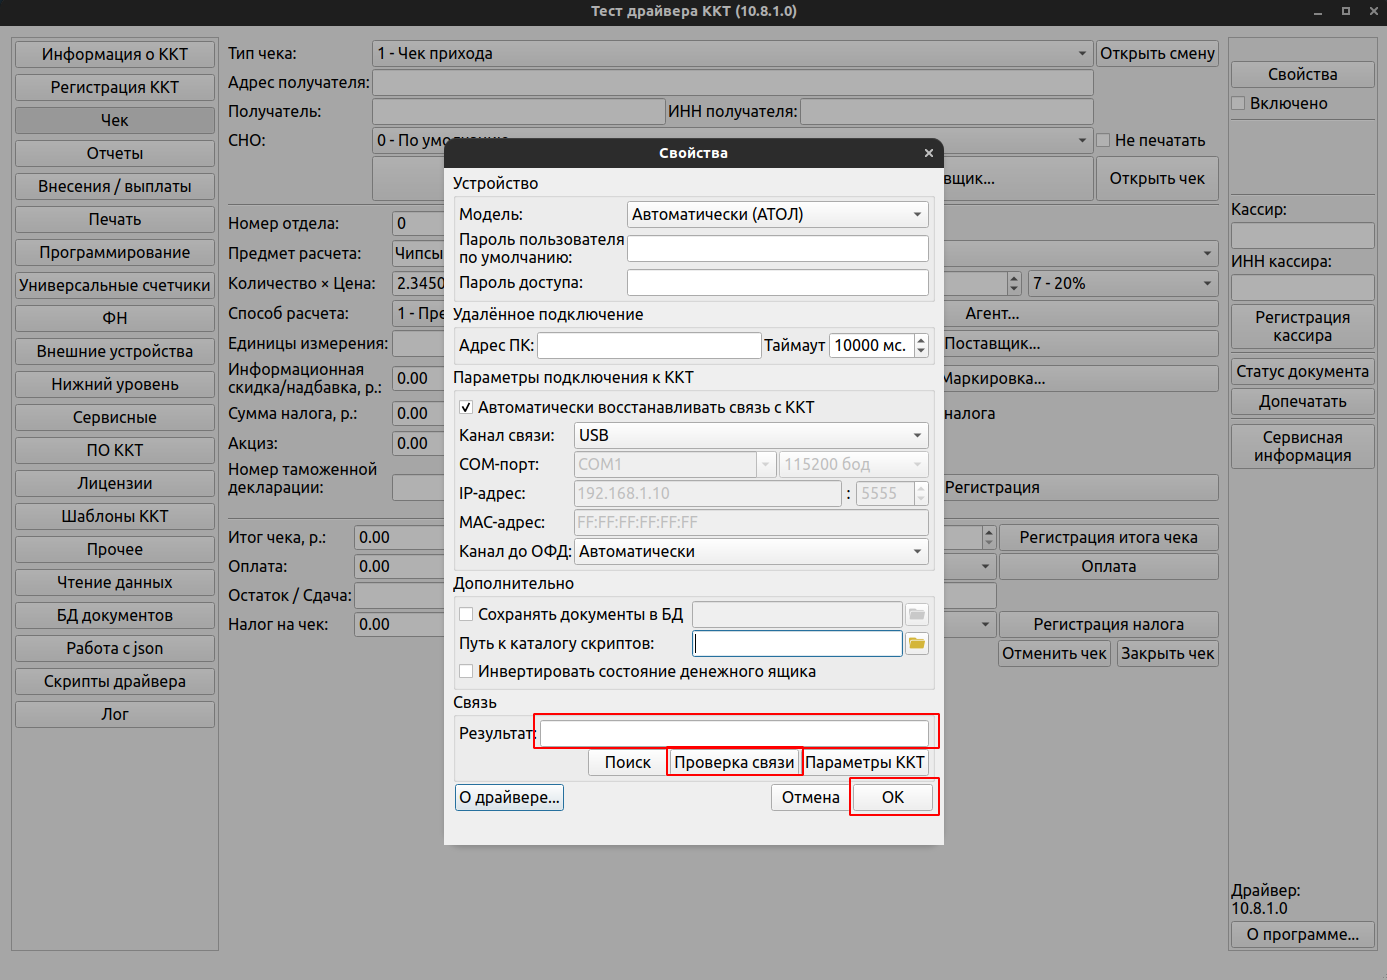Expand the Канал связи dropdown
The height and width of the screenshot is (980, 1387).
750,435
